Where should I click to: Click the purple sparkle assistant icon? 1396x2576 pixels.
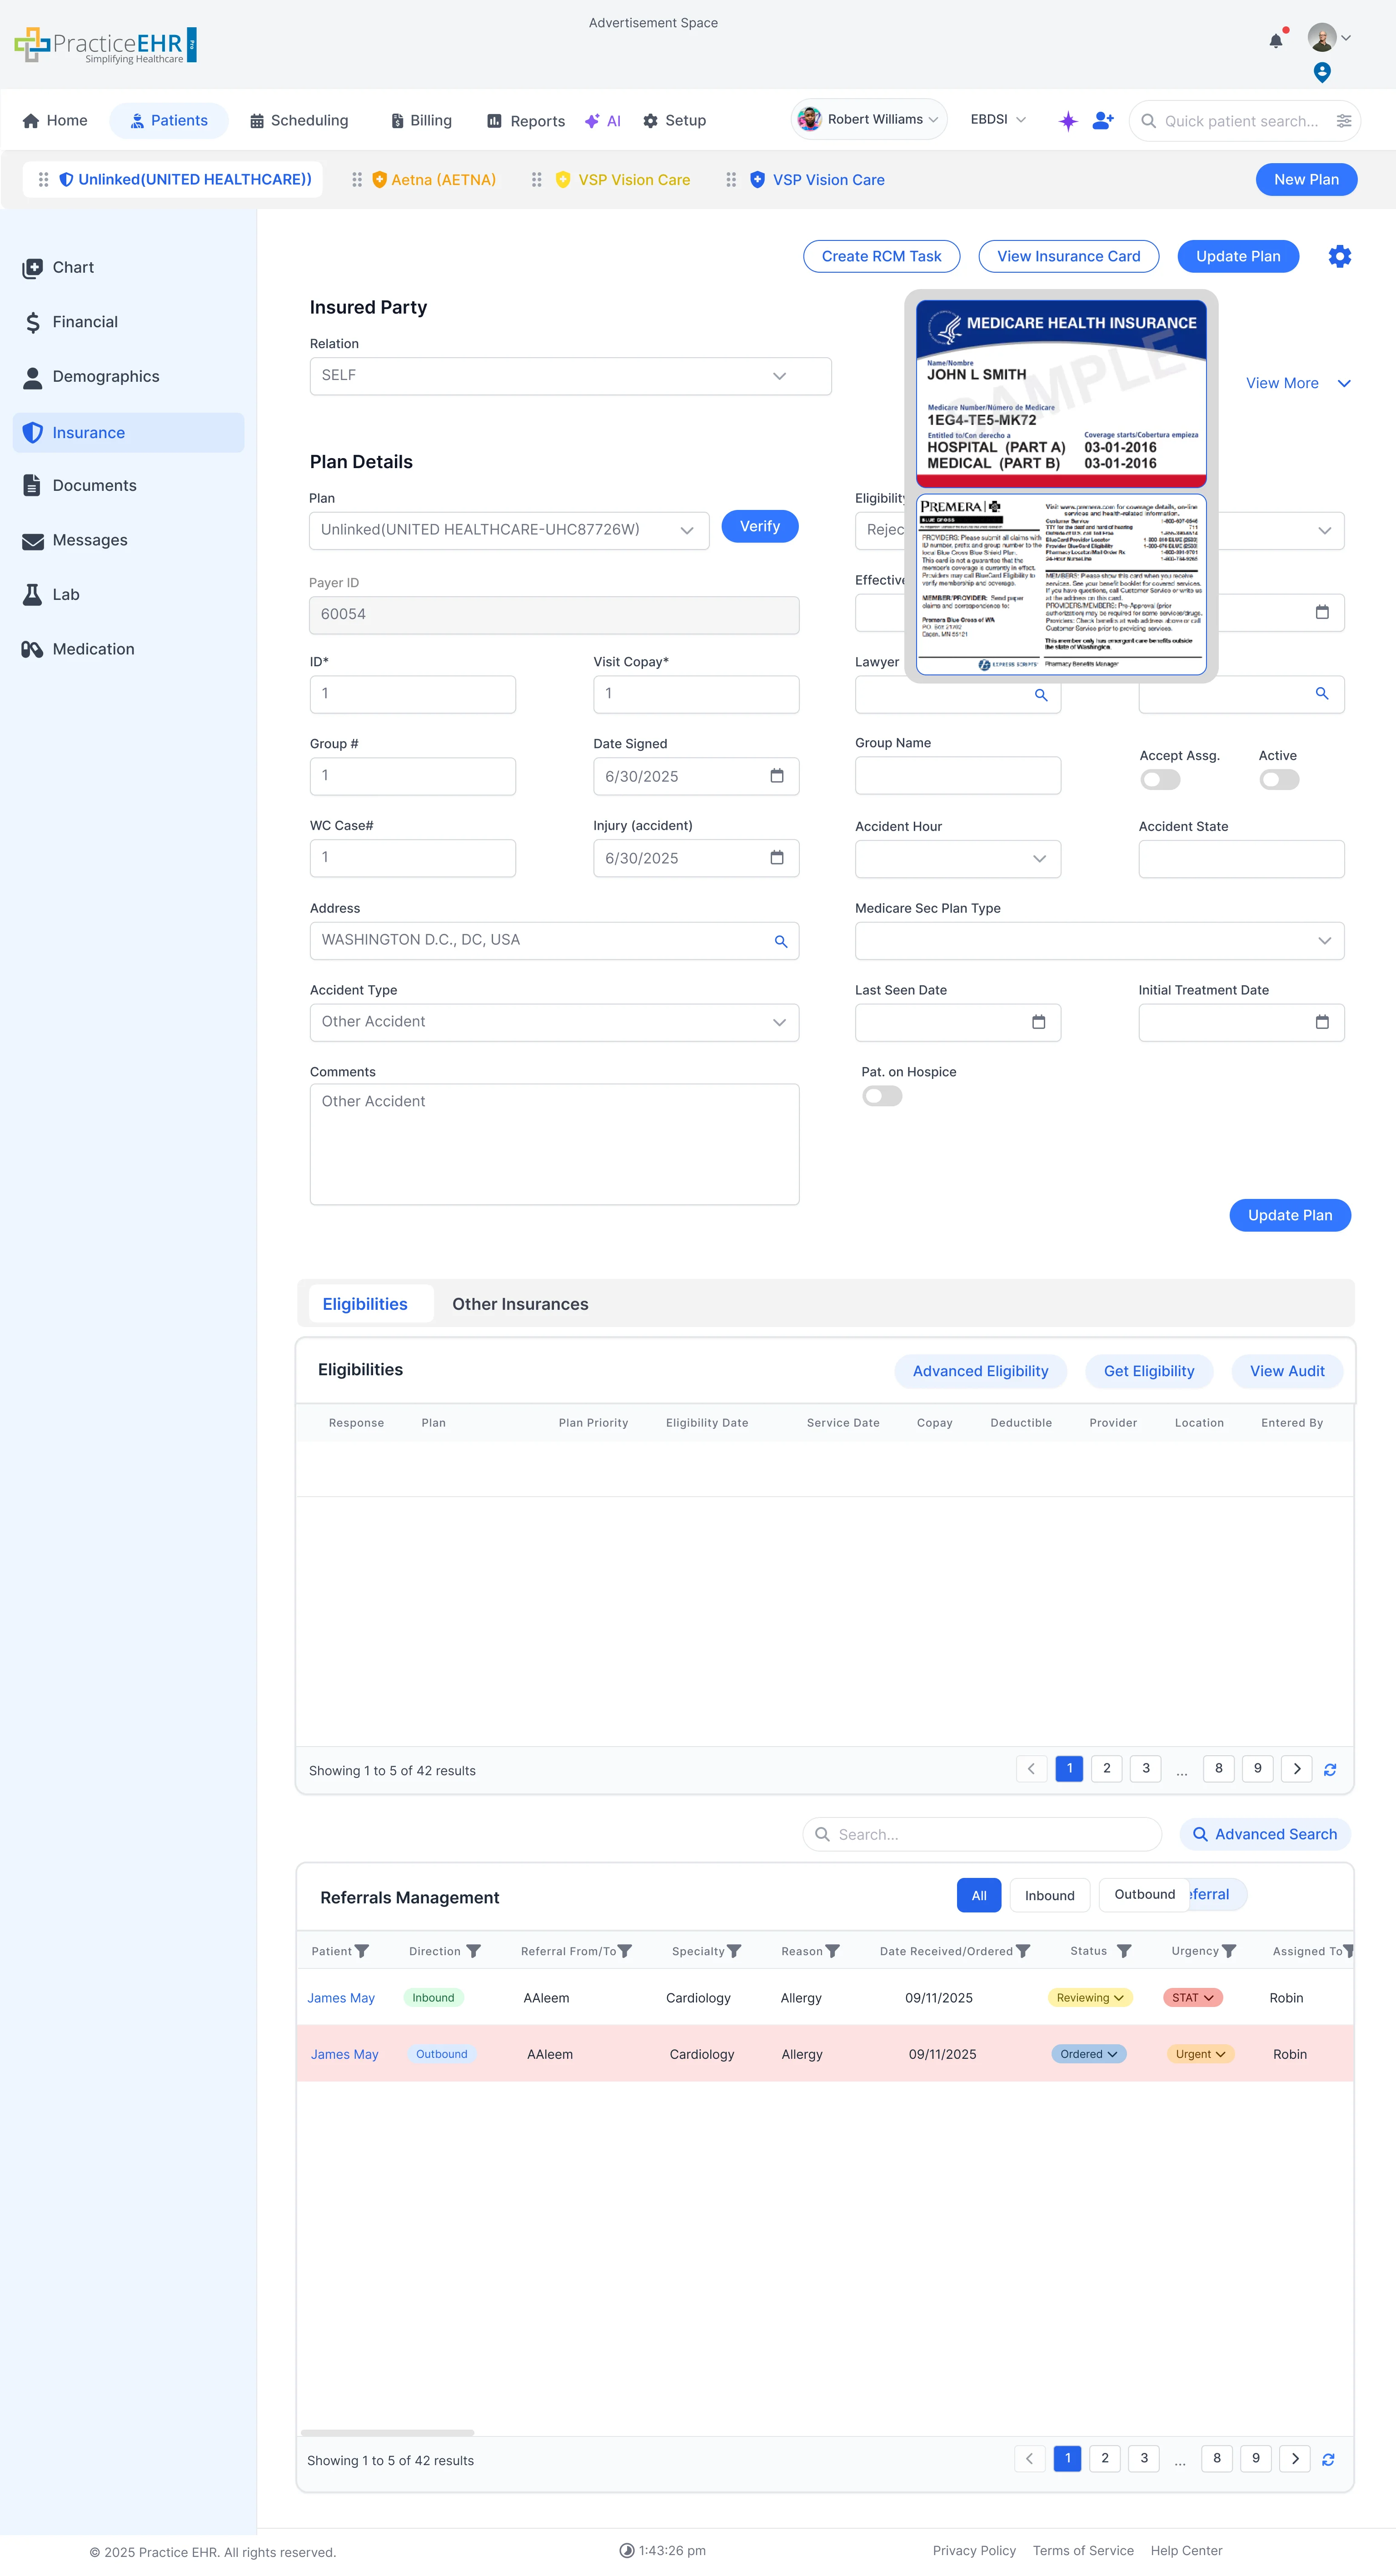pyautogui.click(x=1068, y=121)
